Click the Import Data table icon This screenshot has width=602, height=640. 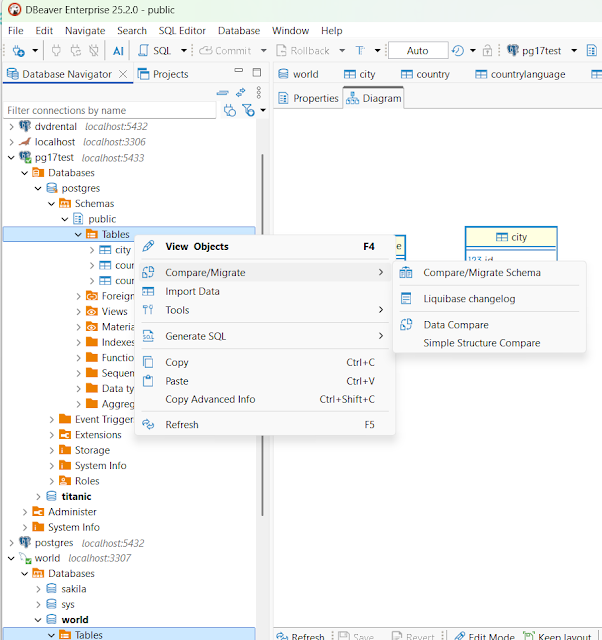[x=148, y=291]
